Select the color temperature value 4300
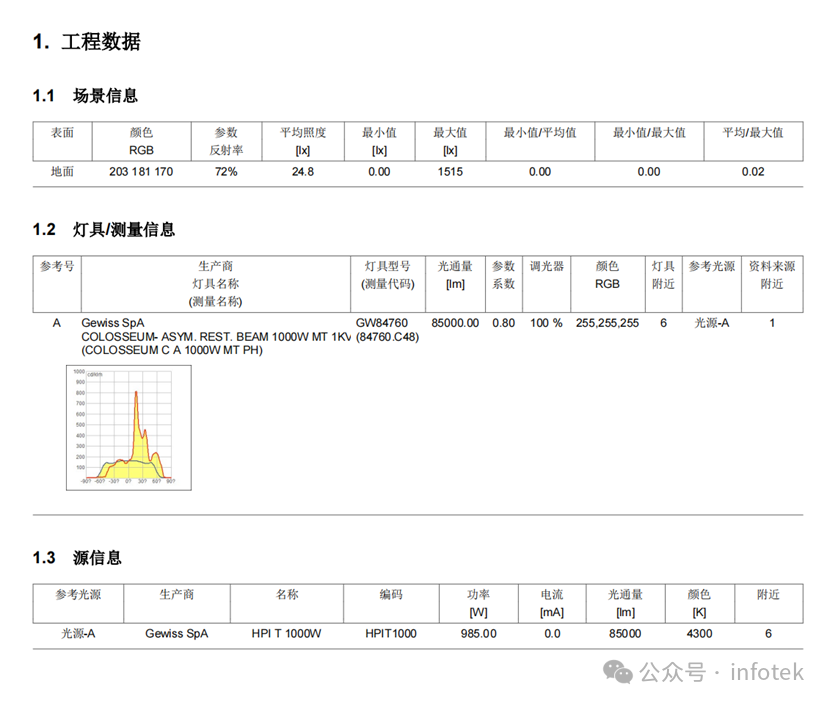Screen dimensions: 830x705 pyautogui.click(x=699, y=633)
